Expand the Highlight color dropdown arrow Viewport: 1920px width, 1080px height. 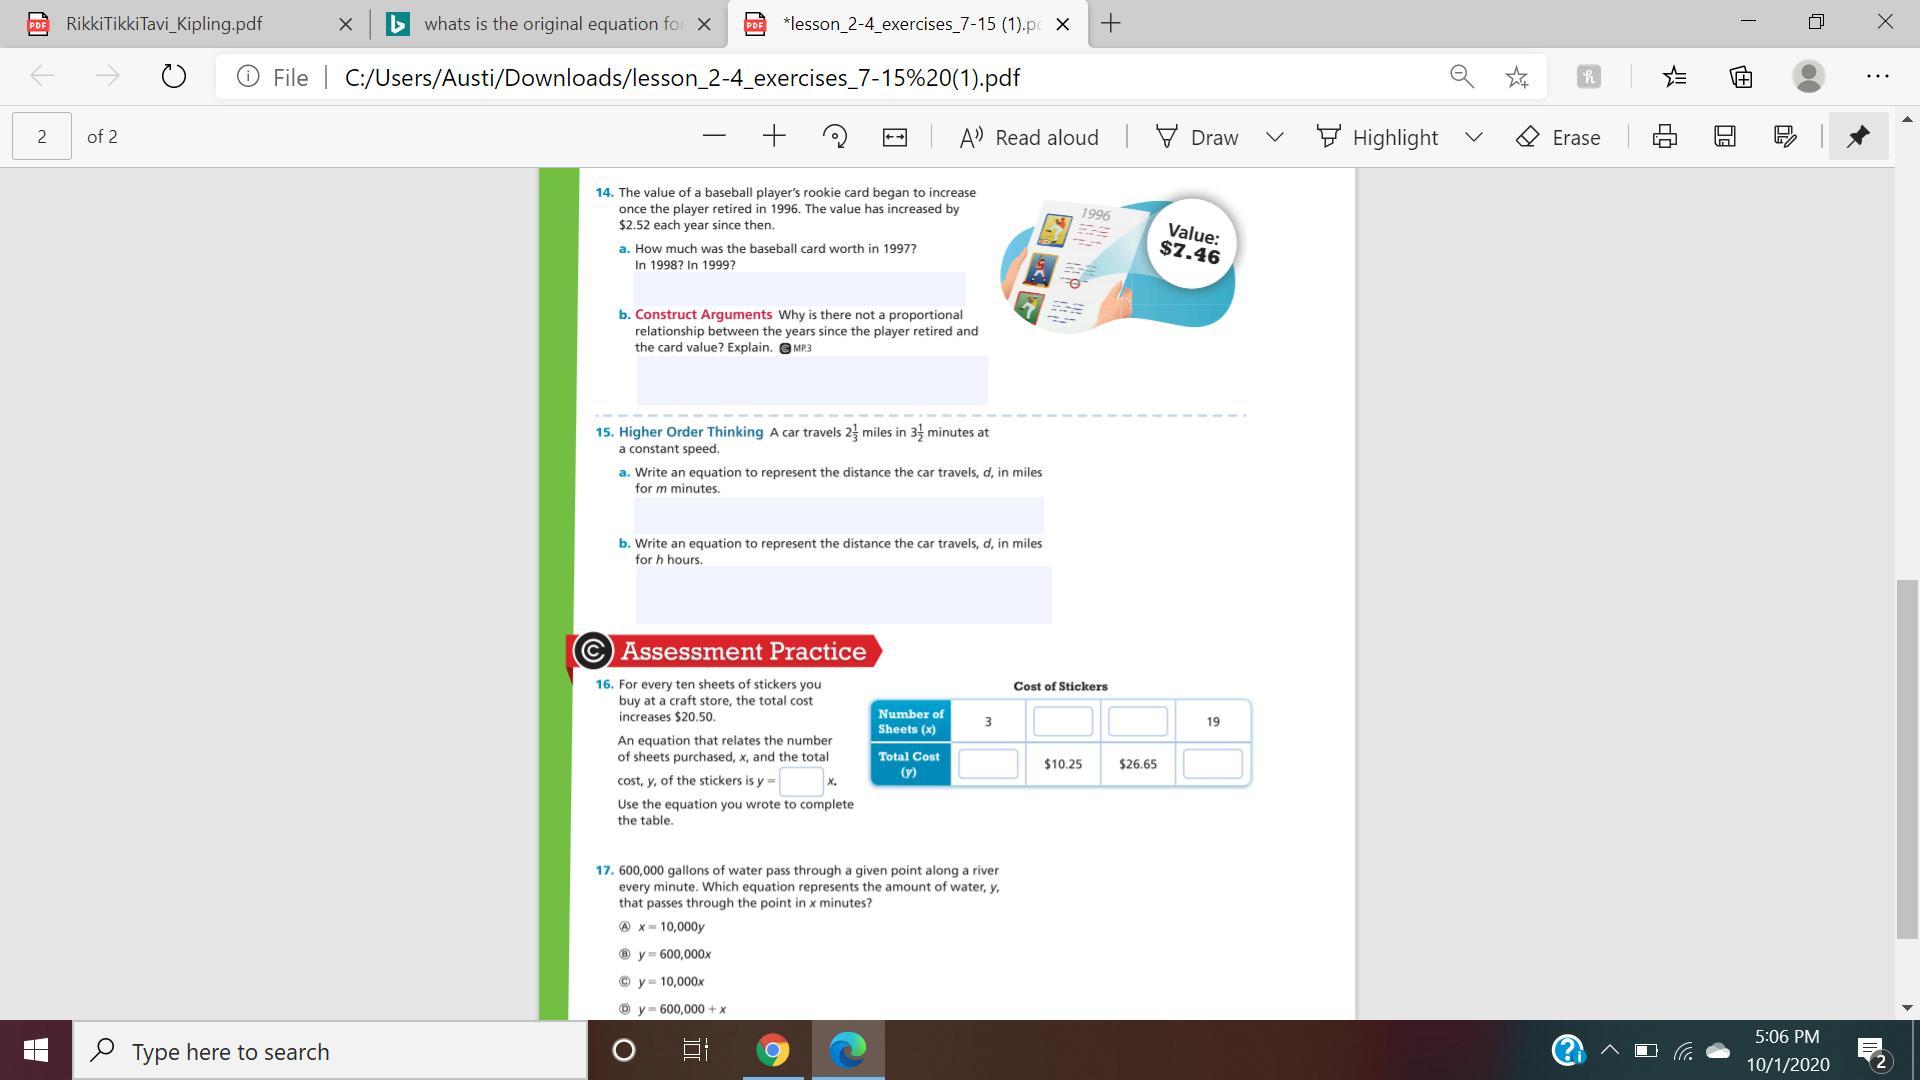pyautogui.click(x=1473, y=137)
